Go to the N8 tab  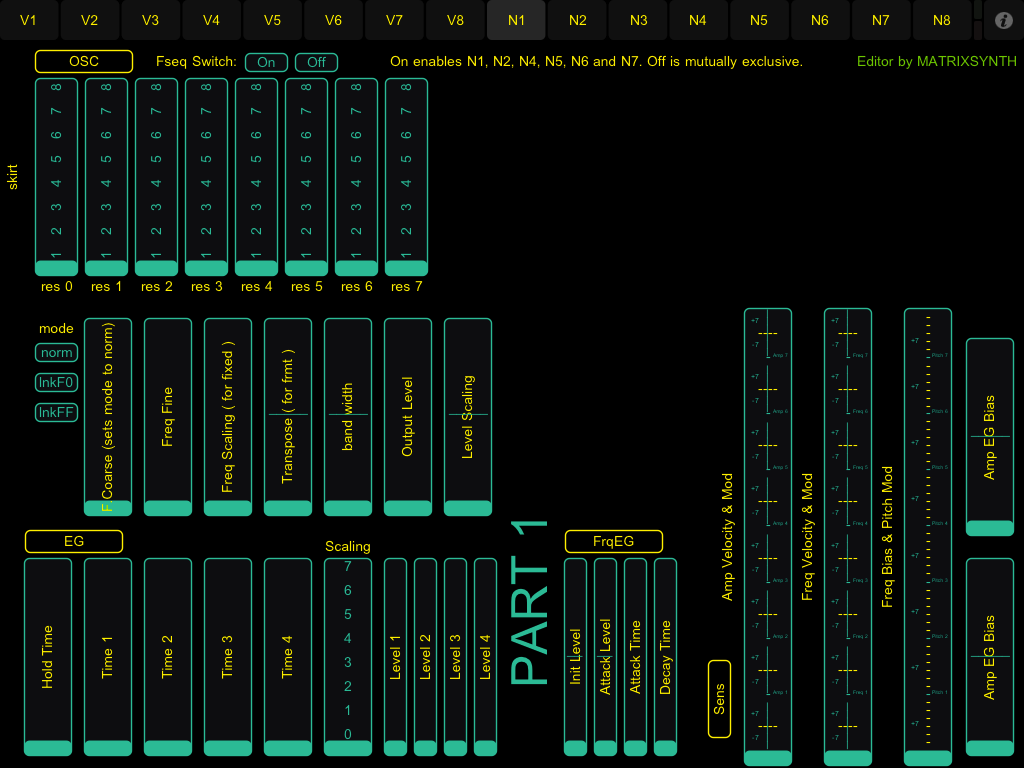(941, 20)
